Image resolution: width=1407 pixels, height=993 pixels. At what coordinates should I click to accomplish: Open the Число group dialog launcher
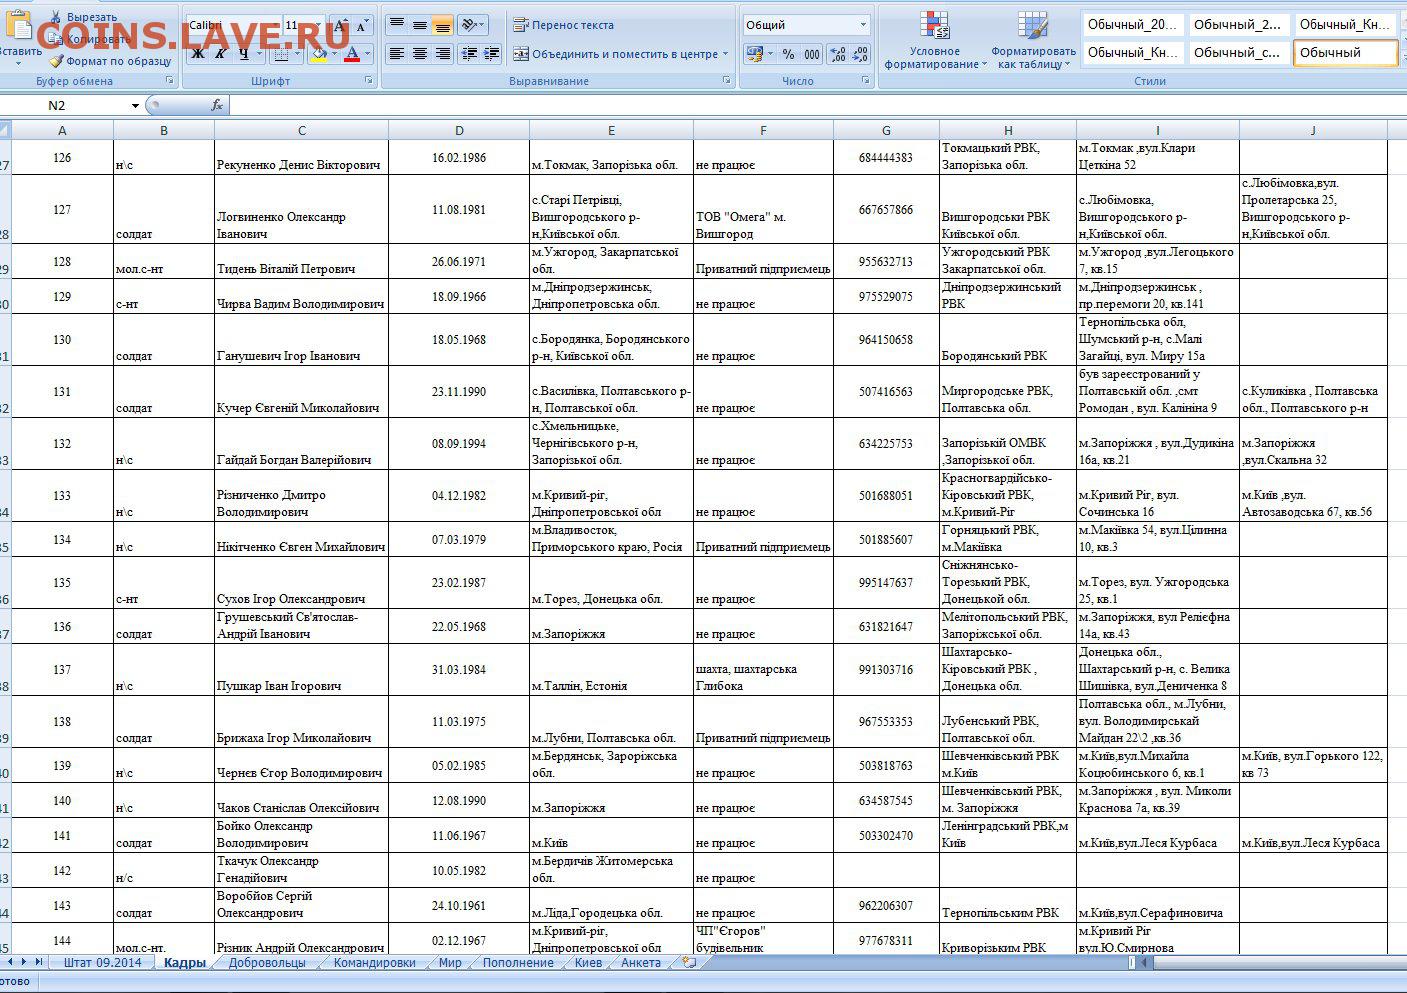point(864,81)
